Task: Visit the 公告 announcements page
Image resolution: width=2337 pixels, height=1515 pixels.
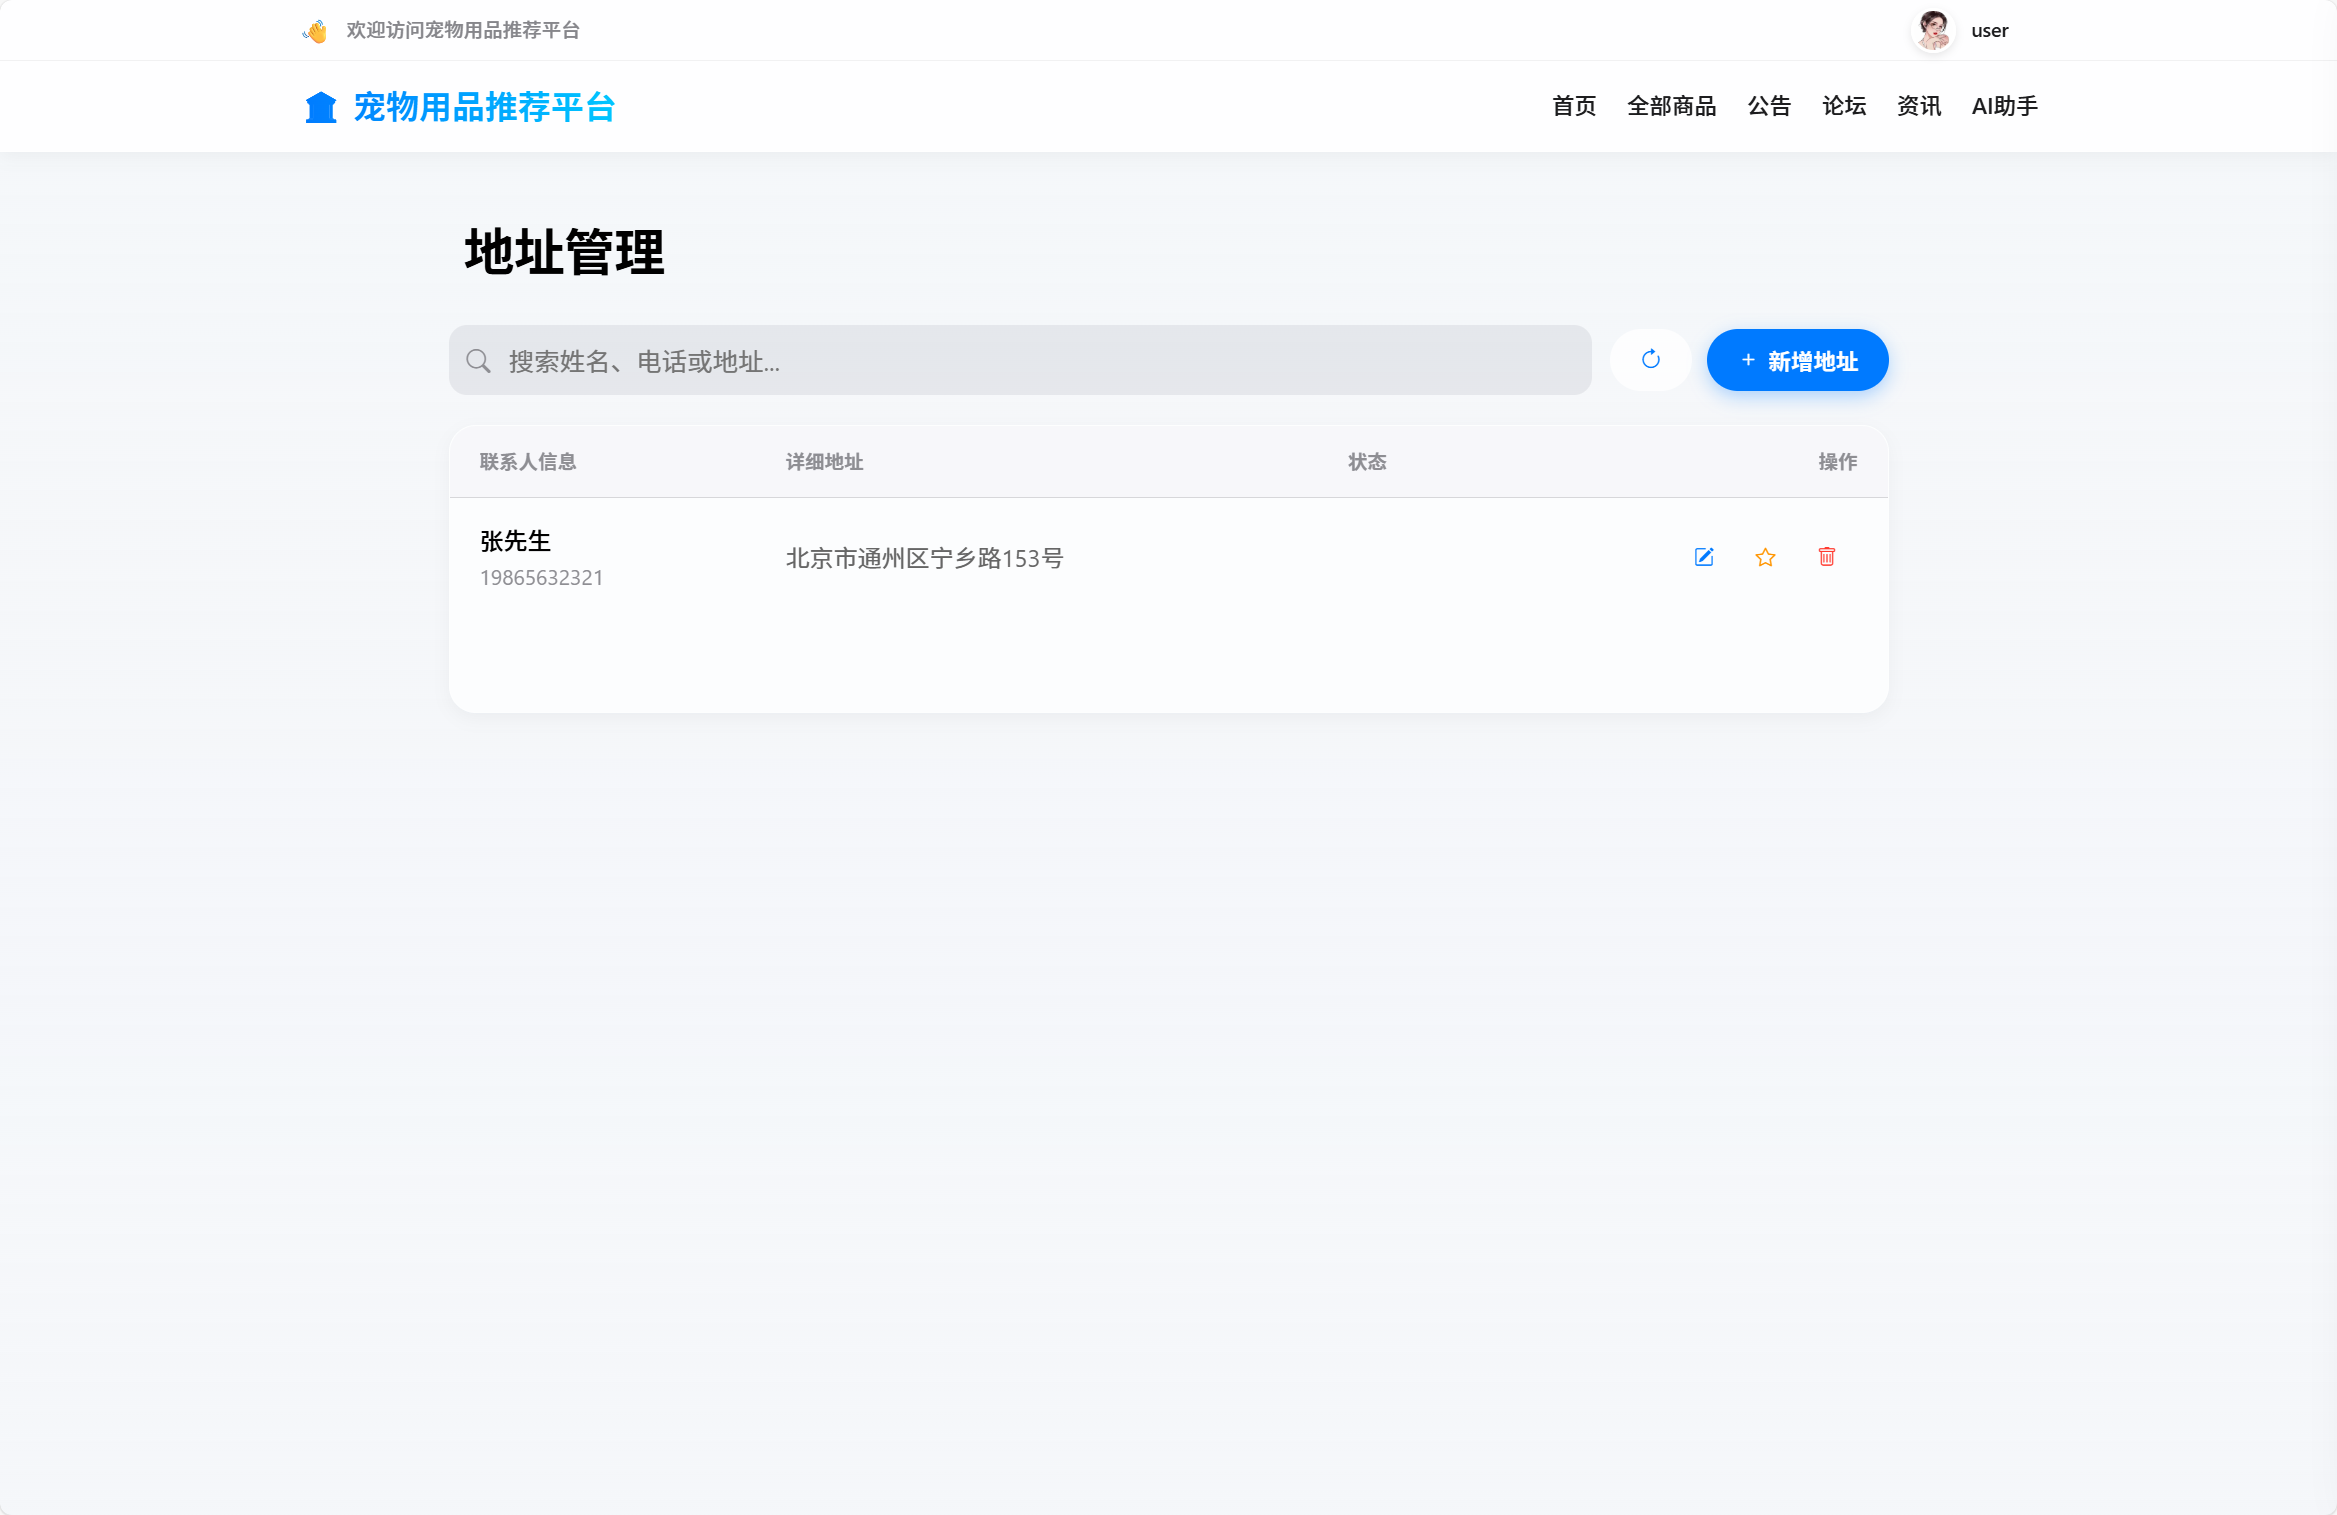Action: [1768, 106]
